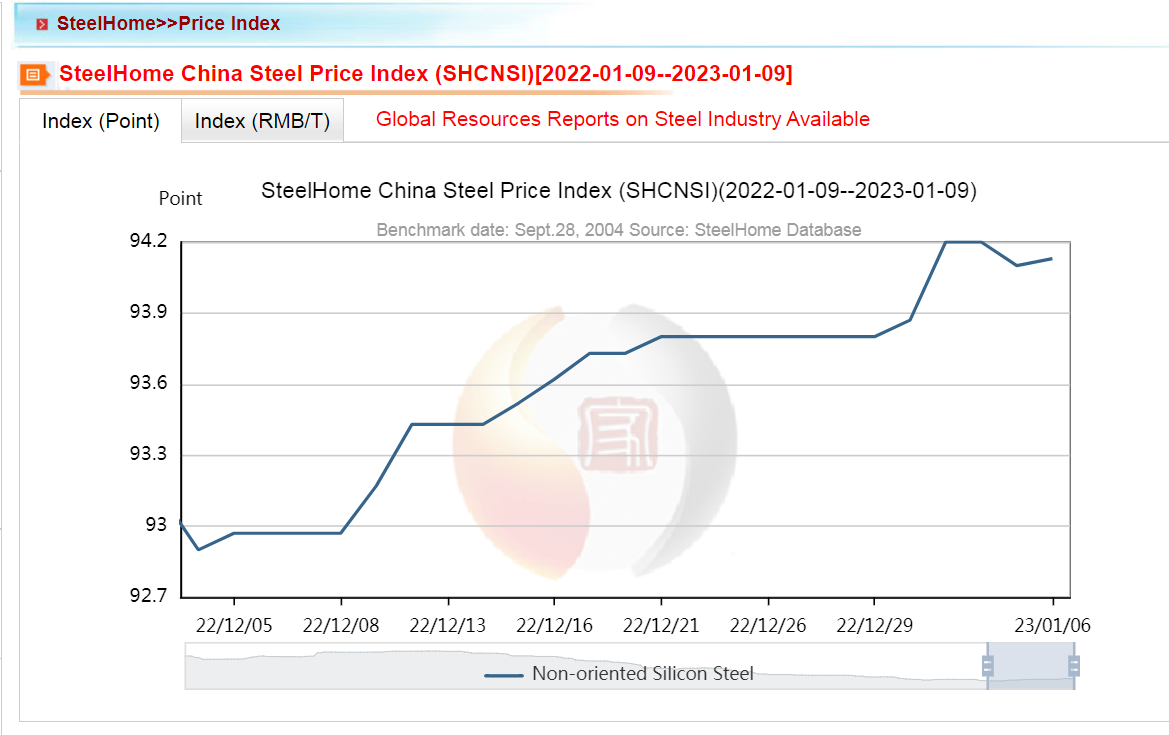Click the lowest point of the index line

198,548
